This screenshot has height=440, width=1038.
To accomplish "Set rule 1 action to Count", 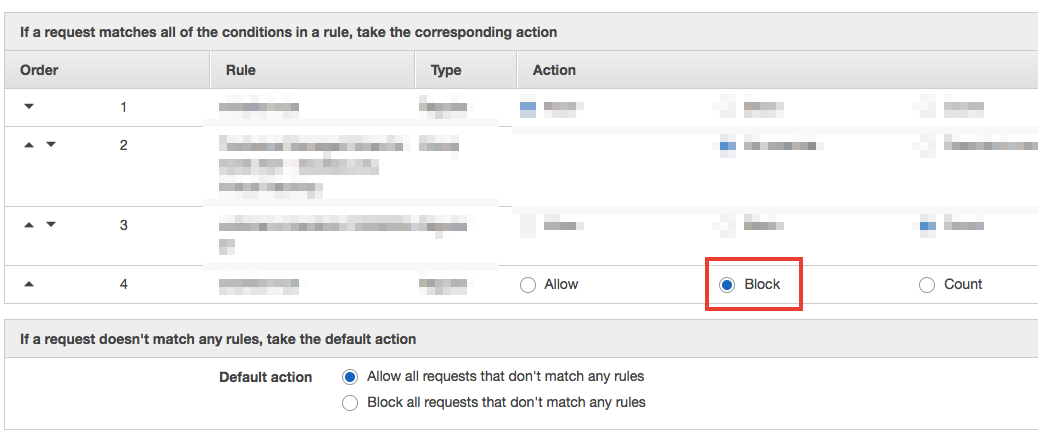I will [x=927, y=107].
